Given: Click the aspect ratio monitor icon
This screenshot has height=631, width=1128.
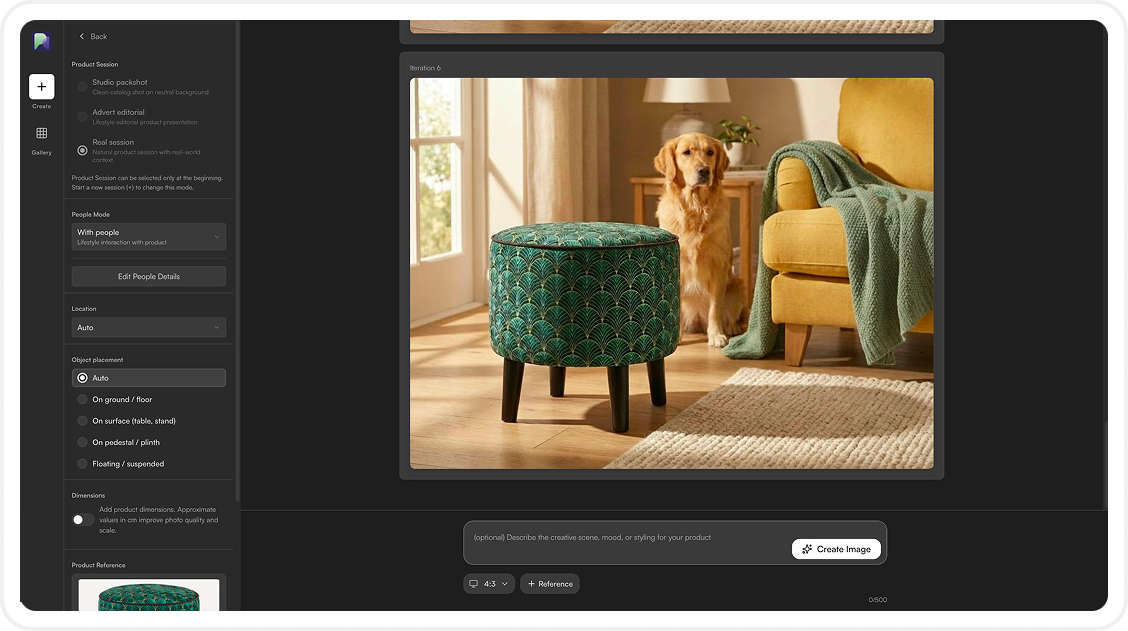Looking at the screenshot, I should tap(473, 584).
